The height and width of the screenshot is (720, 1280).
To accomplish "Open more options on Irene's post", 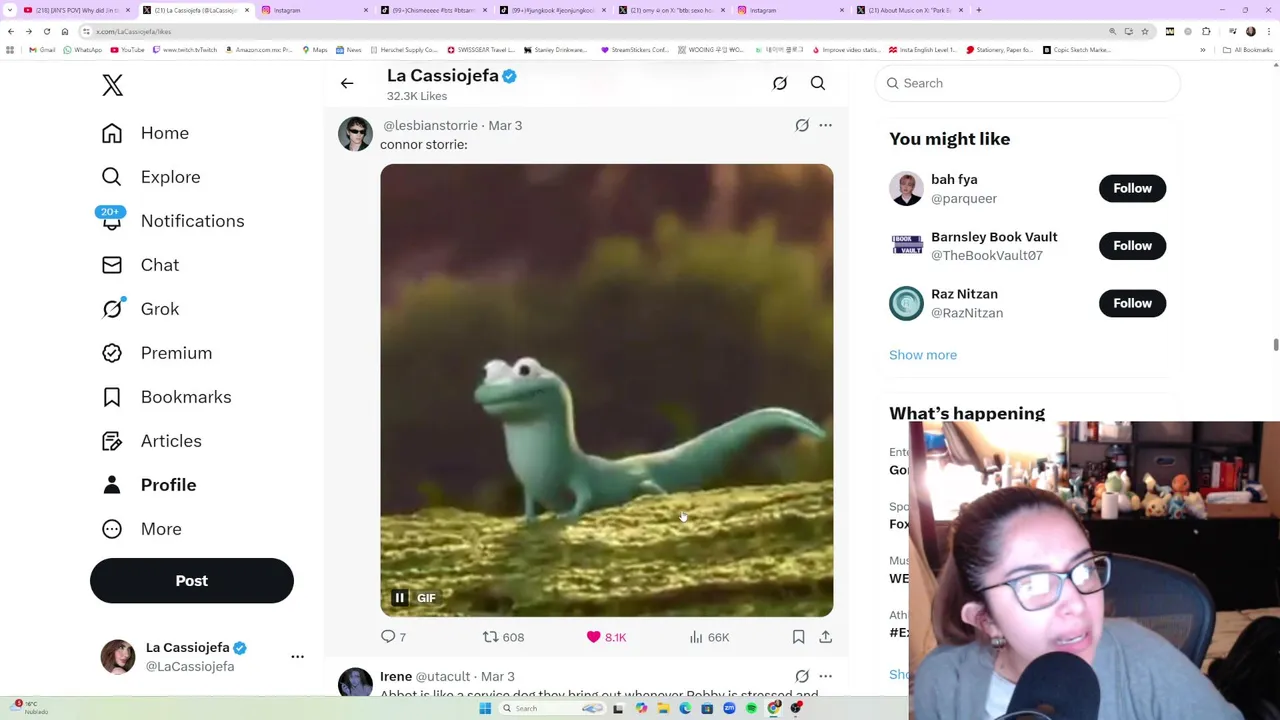I will pos(825,677).
